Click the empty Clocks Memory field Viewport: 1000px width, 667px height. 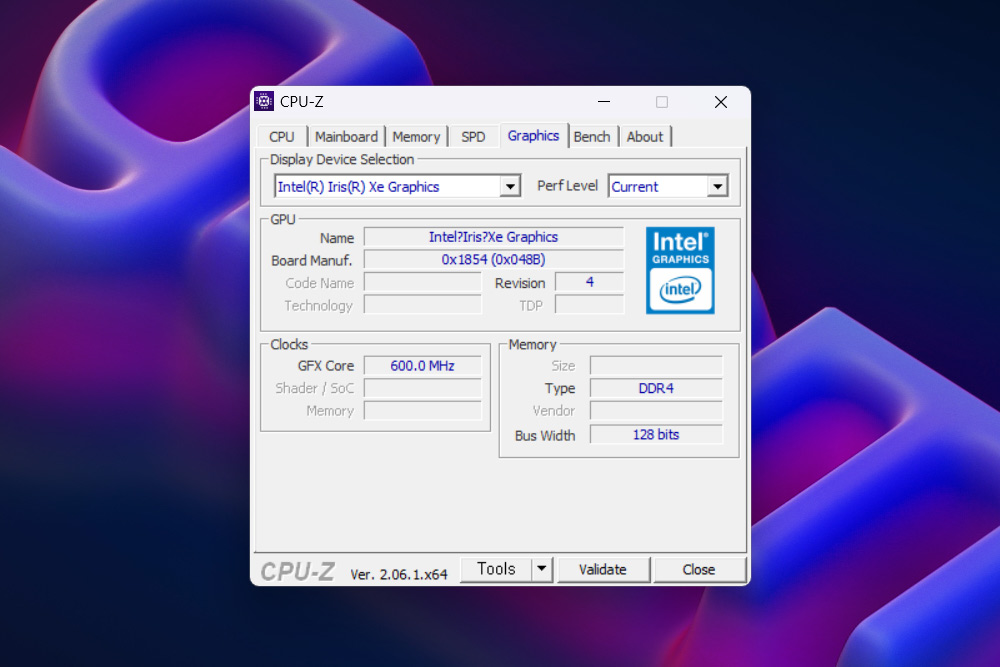pyautogui.click(x=423, y=411)
